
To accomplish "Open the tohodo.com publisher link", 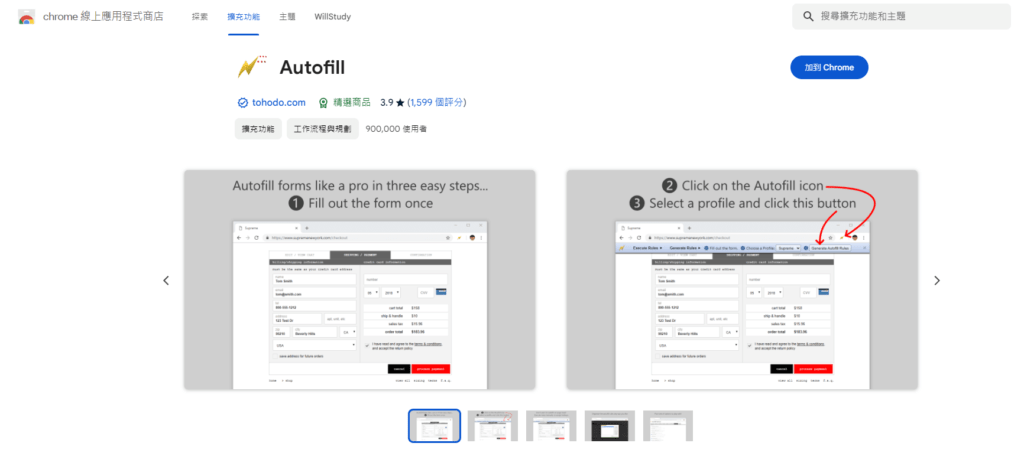I will pos(279,102).
